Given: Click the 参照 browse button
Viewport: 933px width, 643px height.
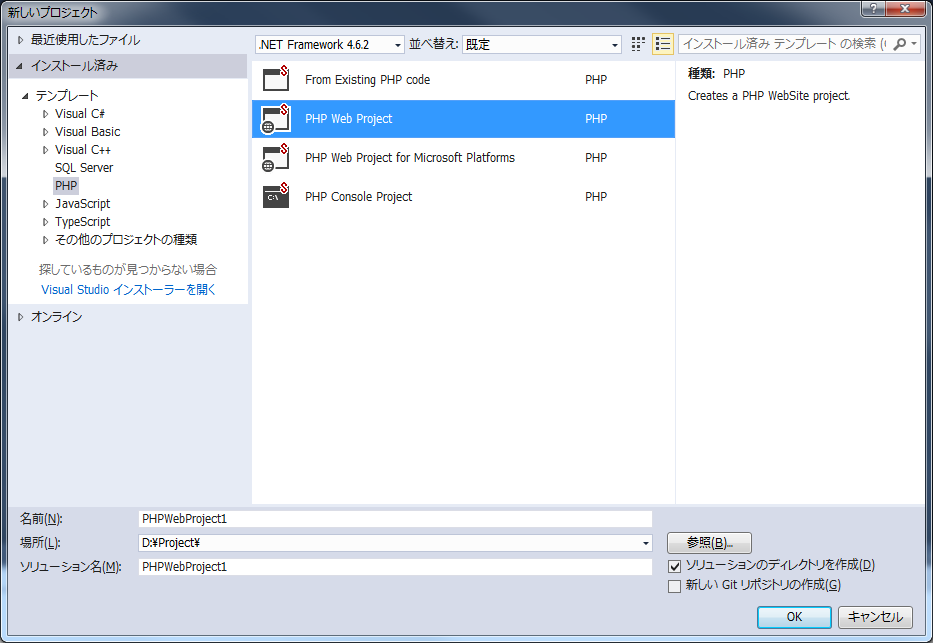Looking at the screenshot, I should 708,542.
